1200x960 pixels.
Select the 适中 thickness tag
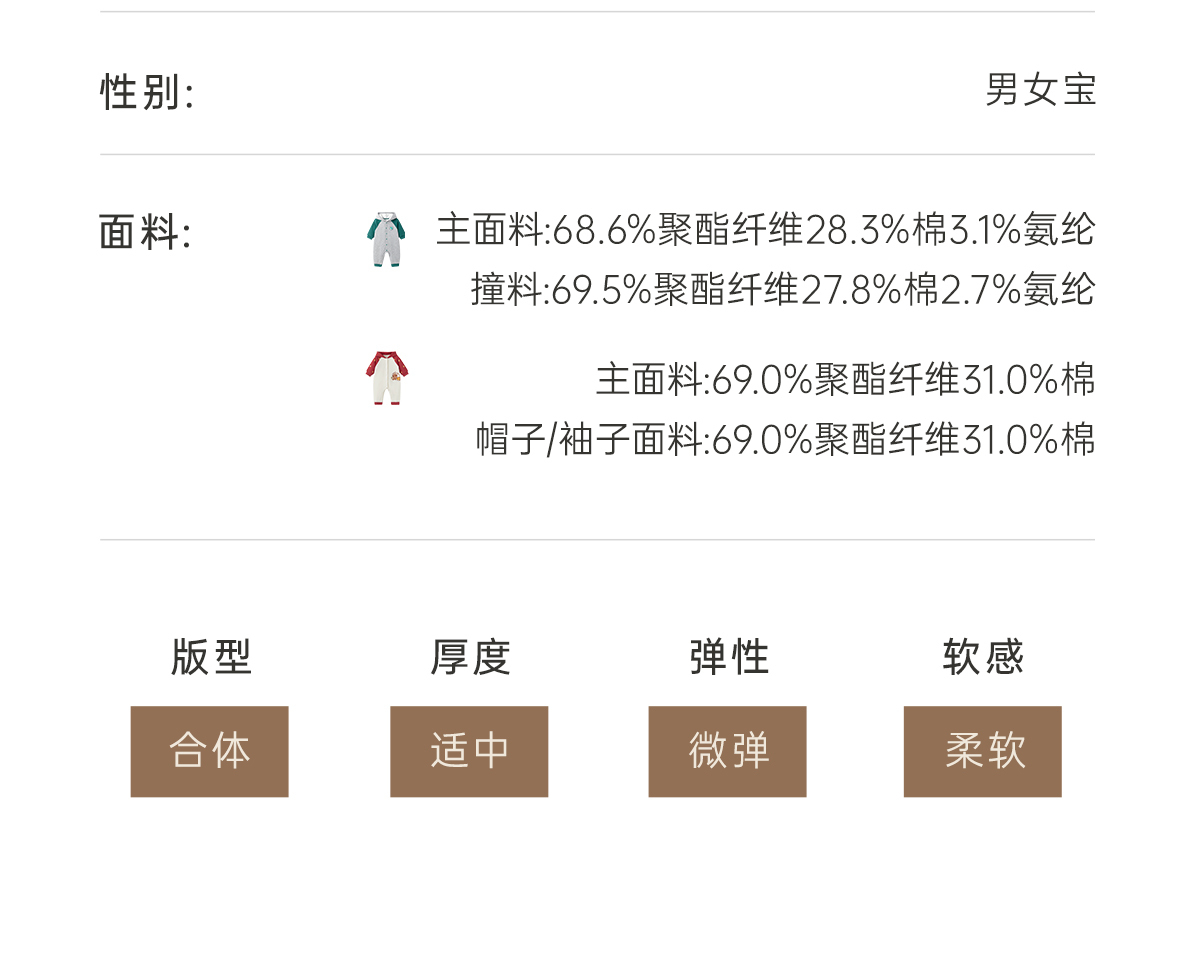(x=469, y=751)
